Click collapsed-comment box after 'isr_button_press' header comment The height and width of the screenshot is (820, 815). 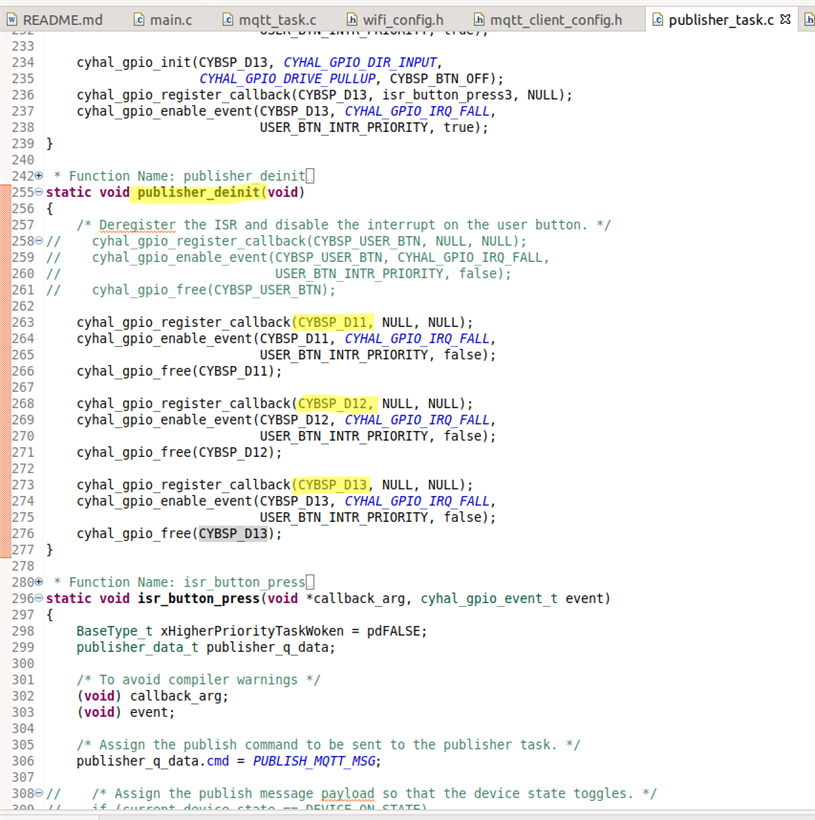tap(311, 583)
